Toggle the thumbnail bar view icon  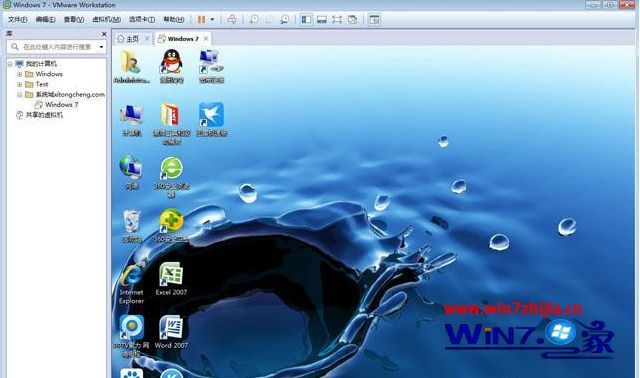point(322,19)
